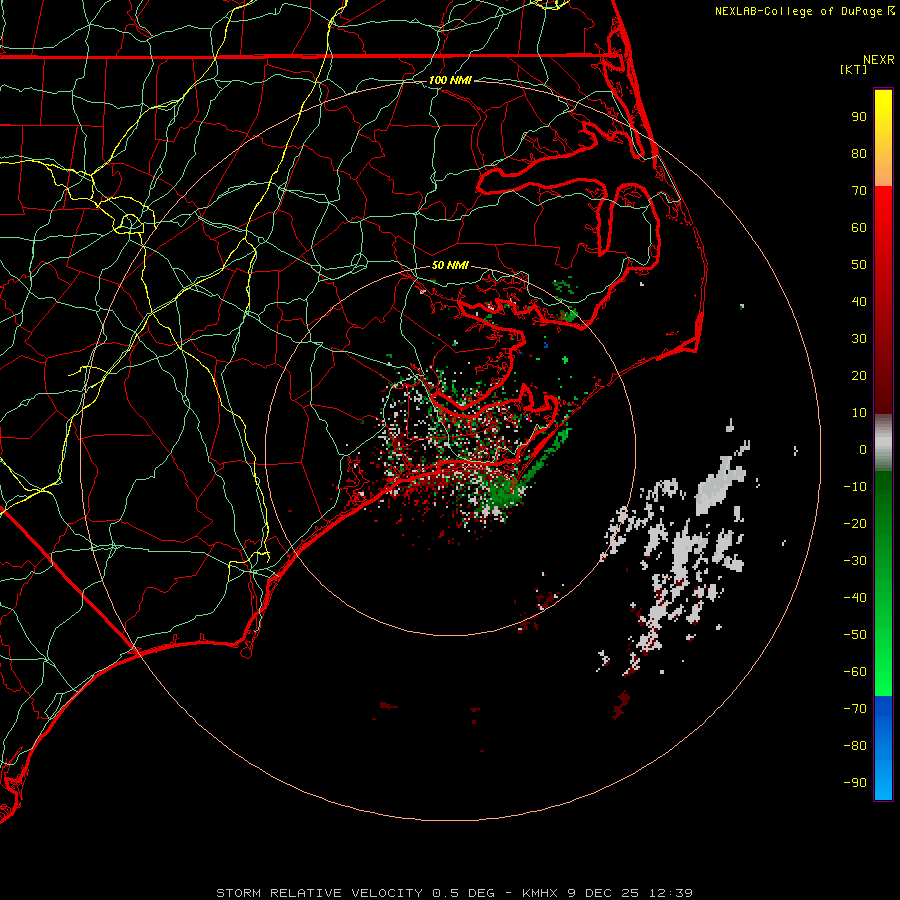Click the 9 DEC 25 date text

coord(603,893)
